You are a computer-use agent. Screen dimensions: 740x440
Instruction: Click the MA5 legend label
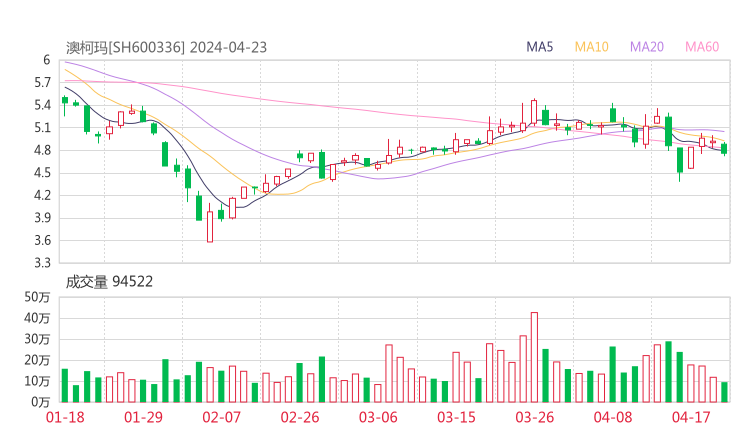pos(539,47)
